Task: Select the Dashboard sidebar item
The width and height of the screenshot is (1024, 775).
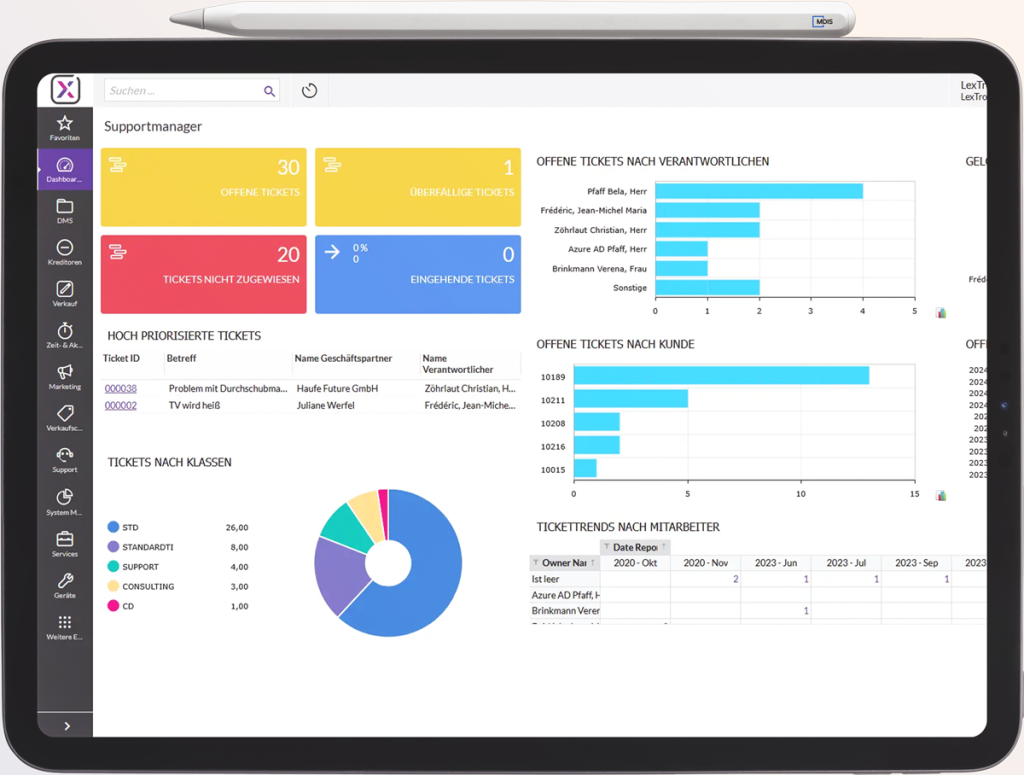Action: tap(65, 169)
